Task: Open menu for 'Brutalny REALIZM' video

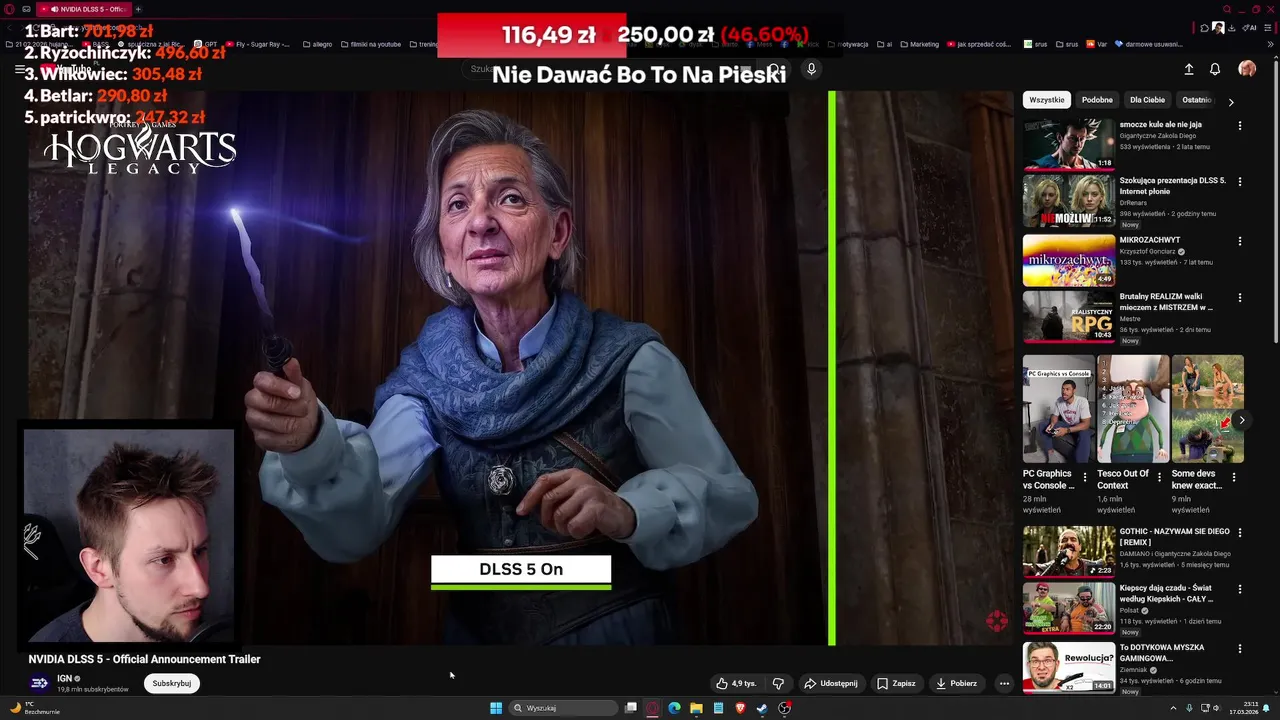Action: point(1240,298)
